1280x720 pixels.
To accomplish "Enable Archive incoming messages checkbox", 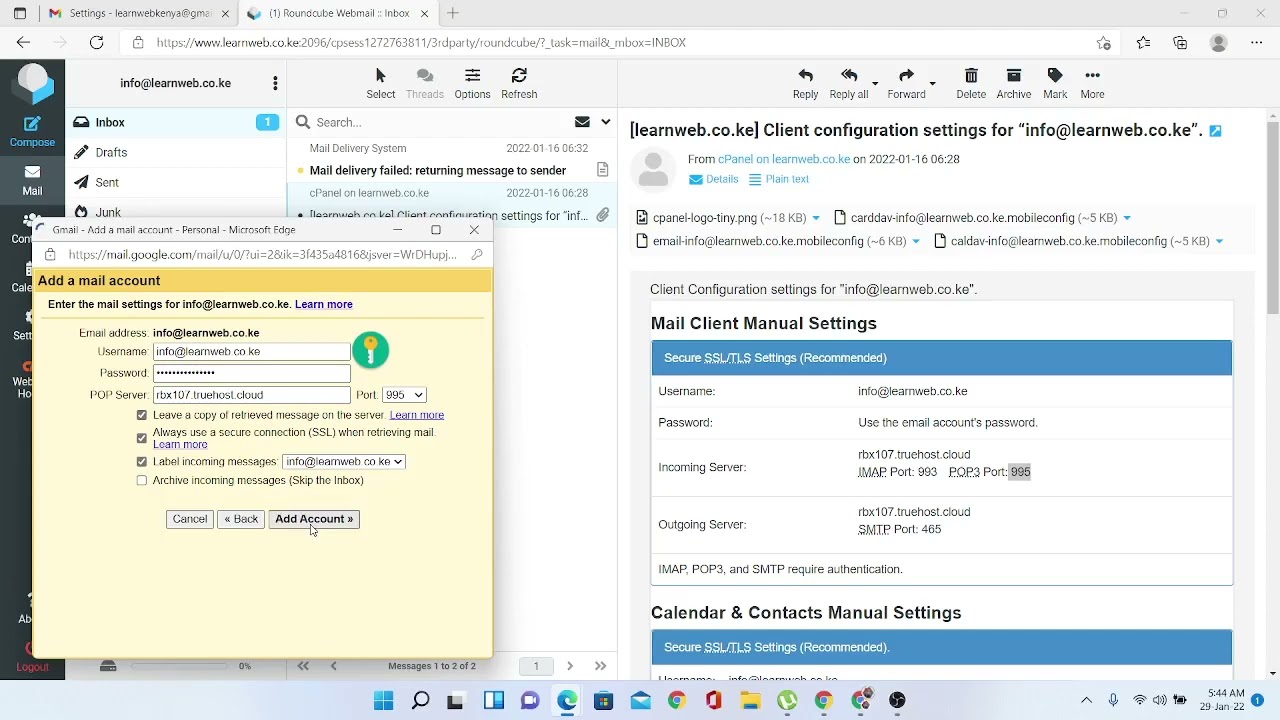I will (x=141, y=481).
